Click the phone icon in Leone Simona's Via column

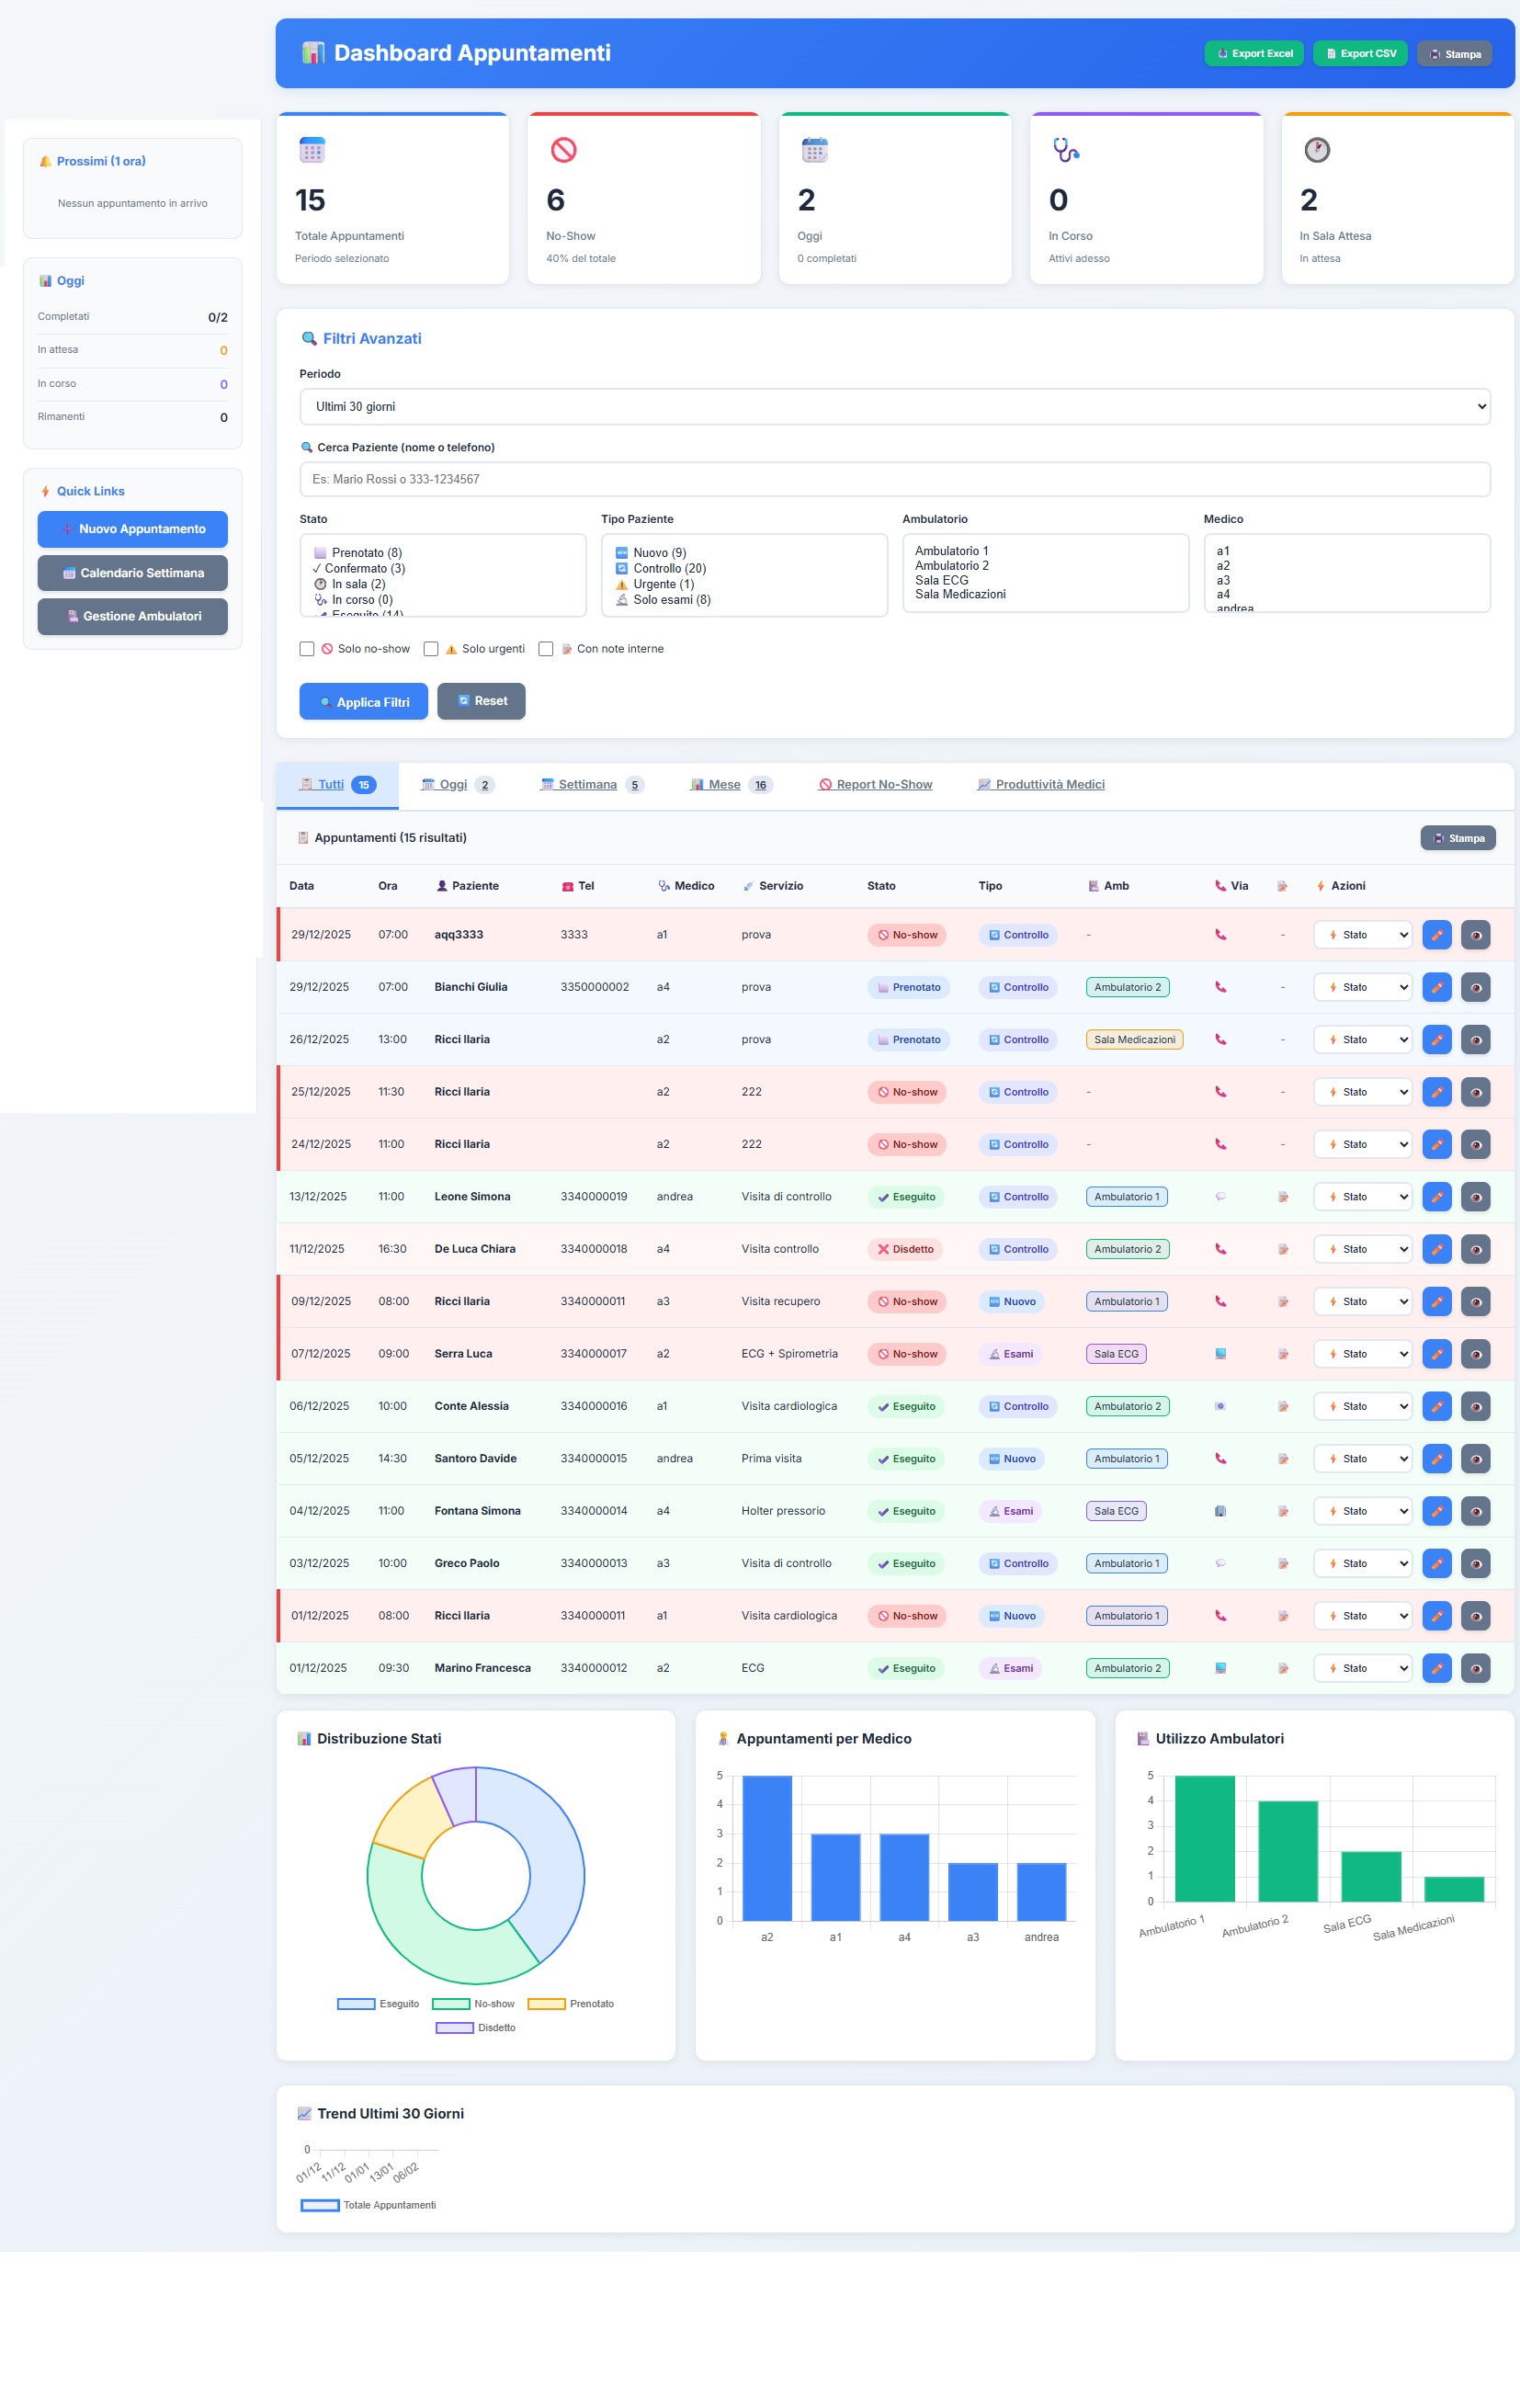[1220, 1196]
